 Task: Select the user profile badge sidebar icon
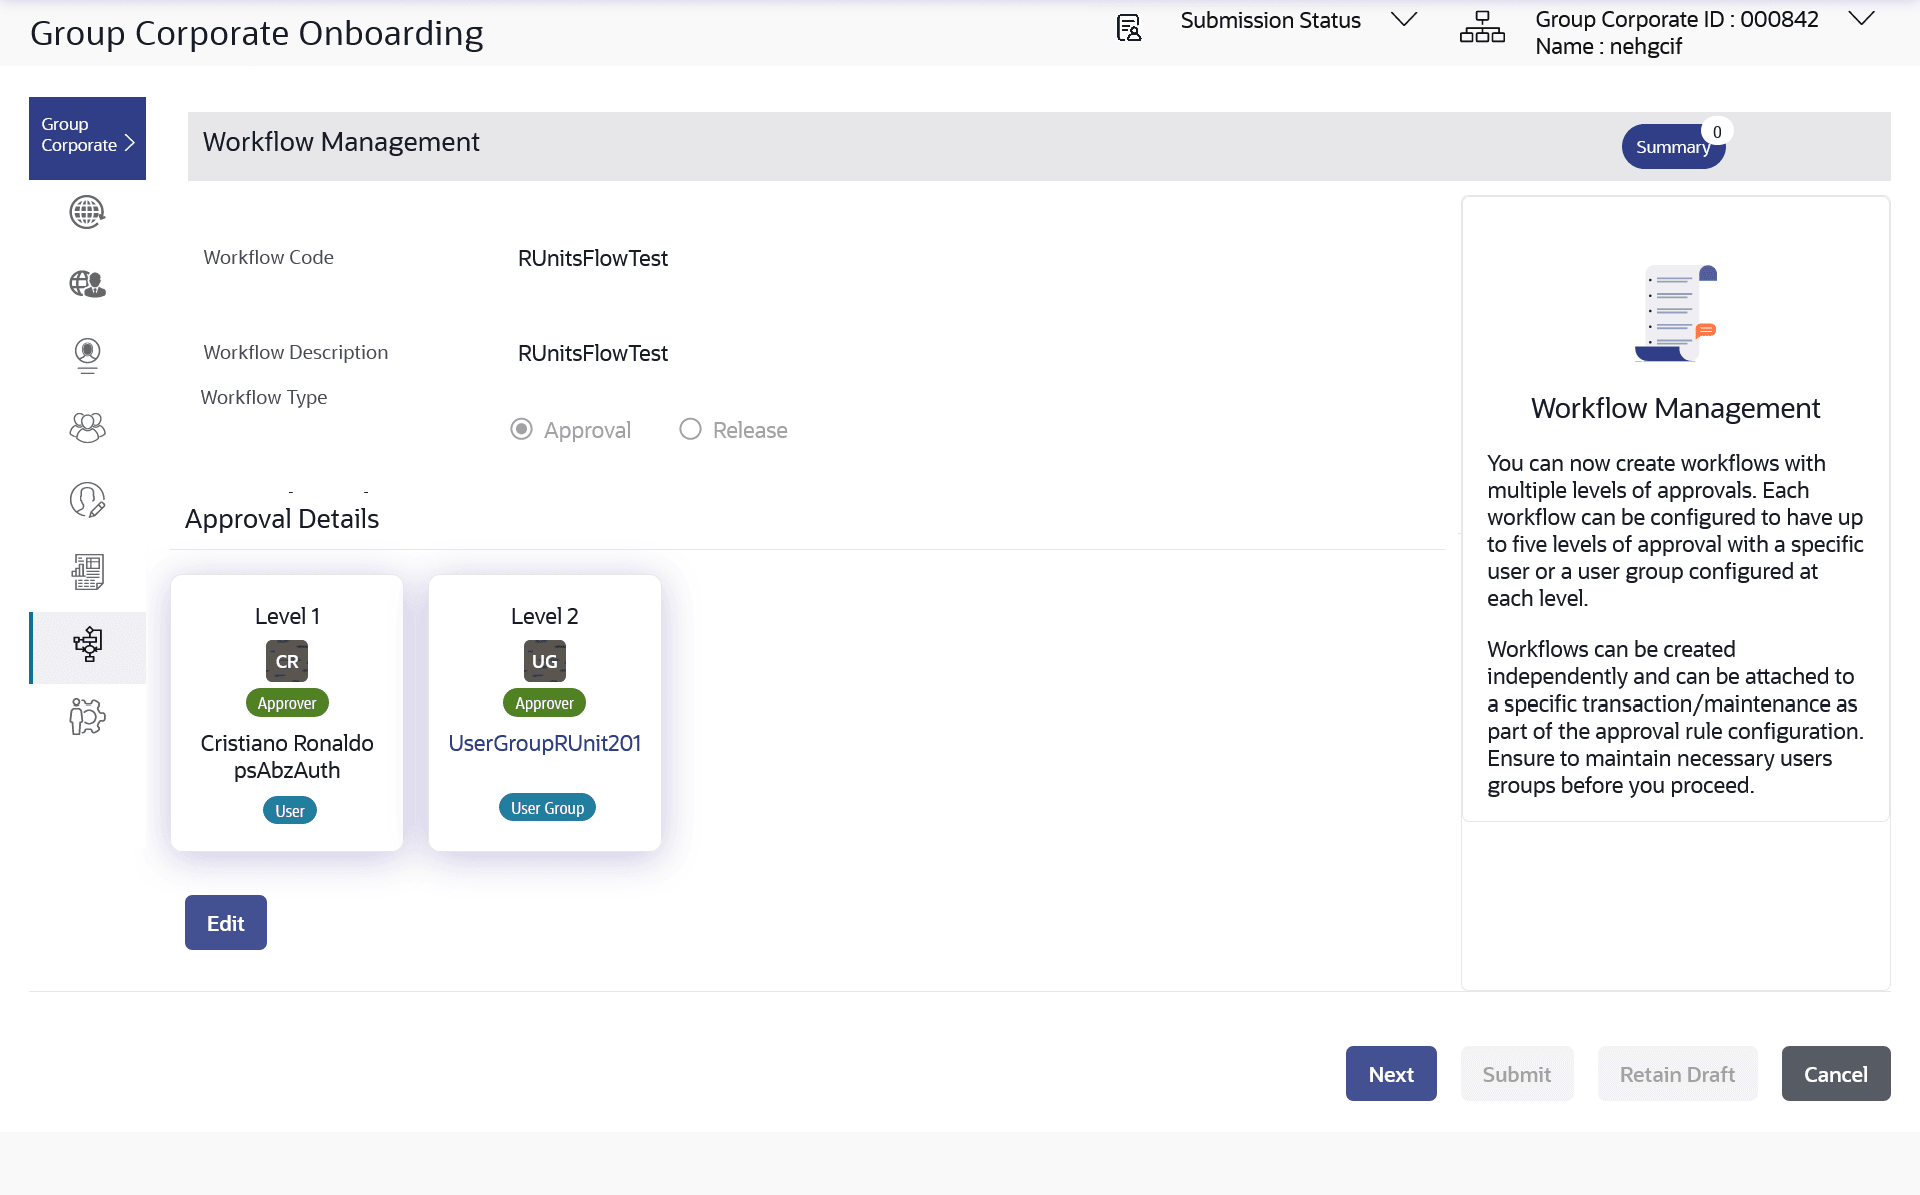coord(87,355)
